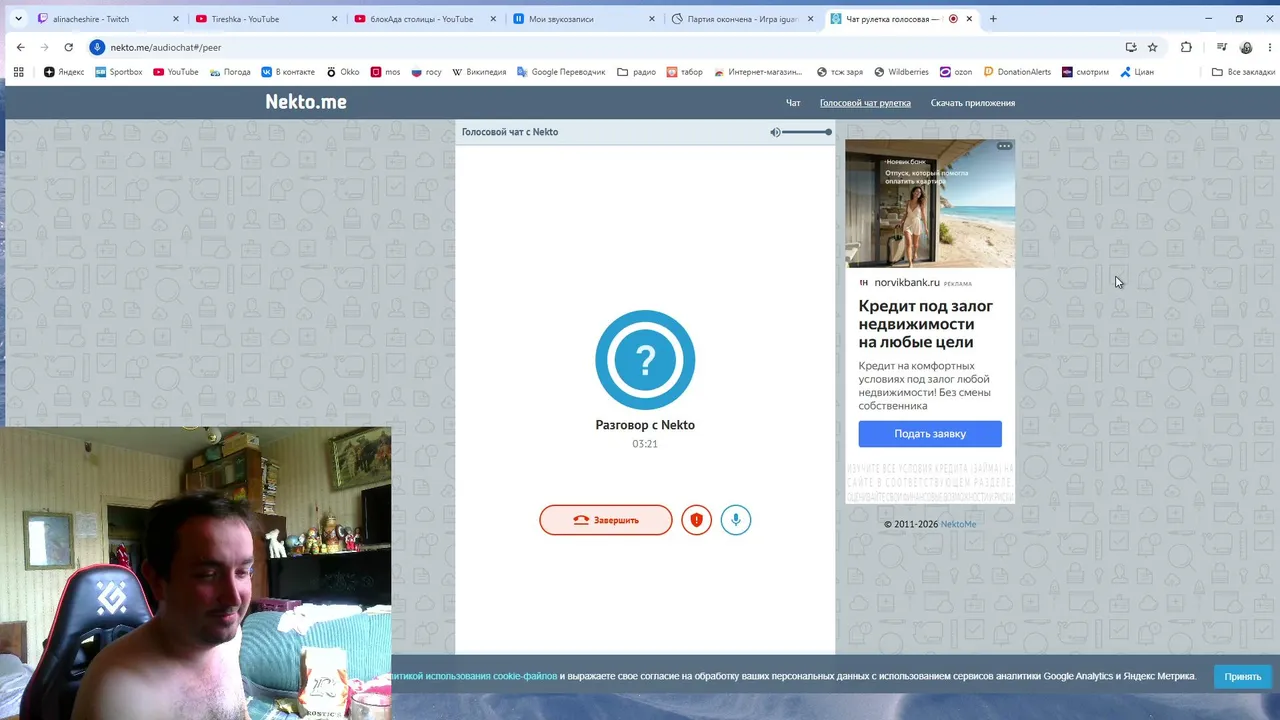Report the user with the red shield icon

696,520
